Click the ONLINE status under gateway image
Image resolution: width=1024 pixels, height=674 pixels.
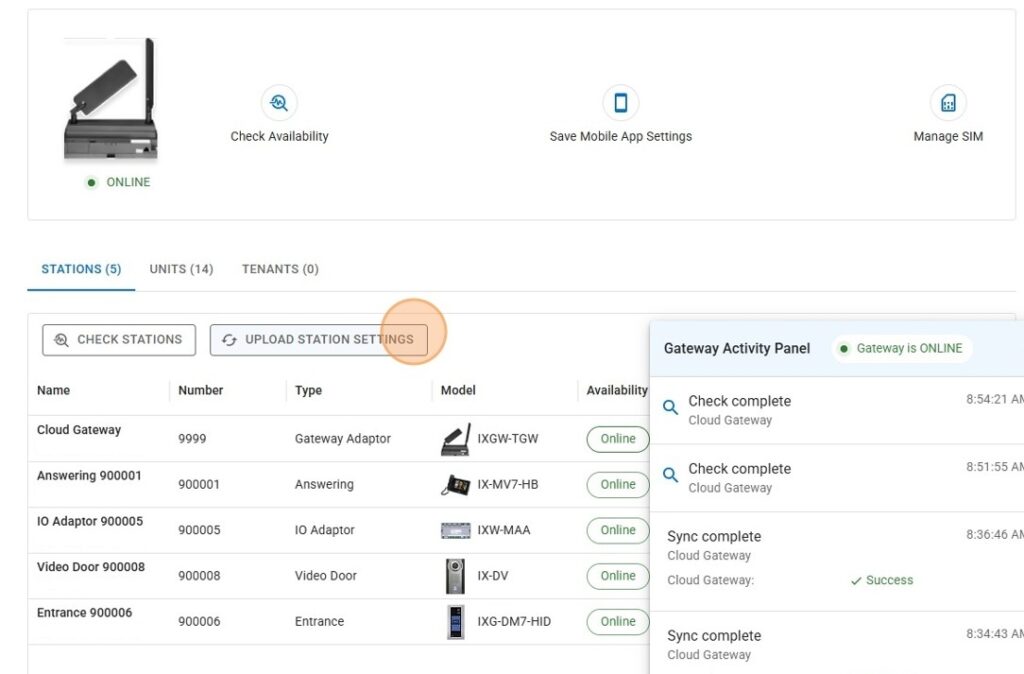pos(119,182)
